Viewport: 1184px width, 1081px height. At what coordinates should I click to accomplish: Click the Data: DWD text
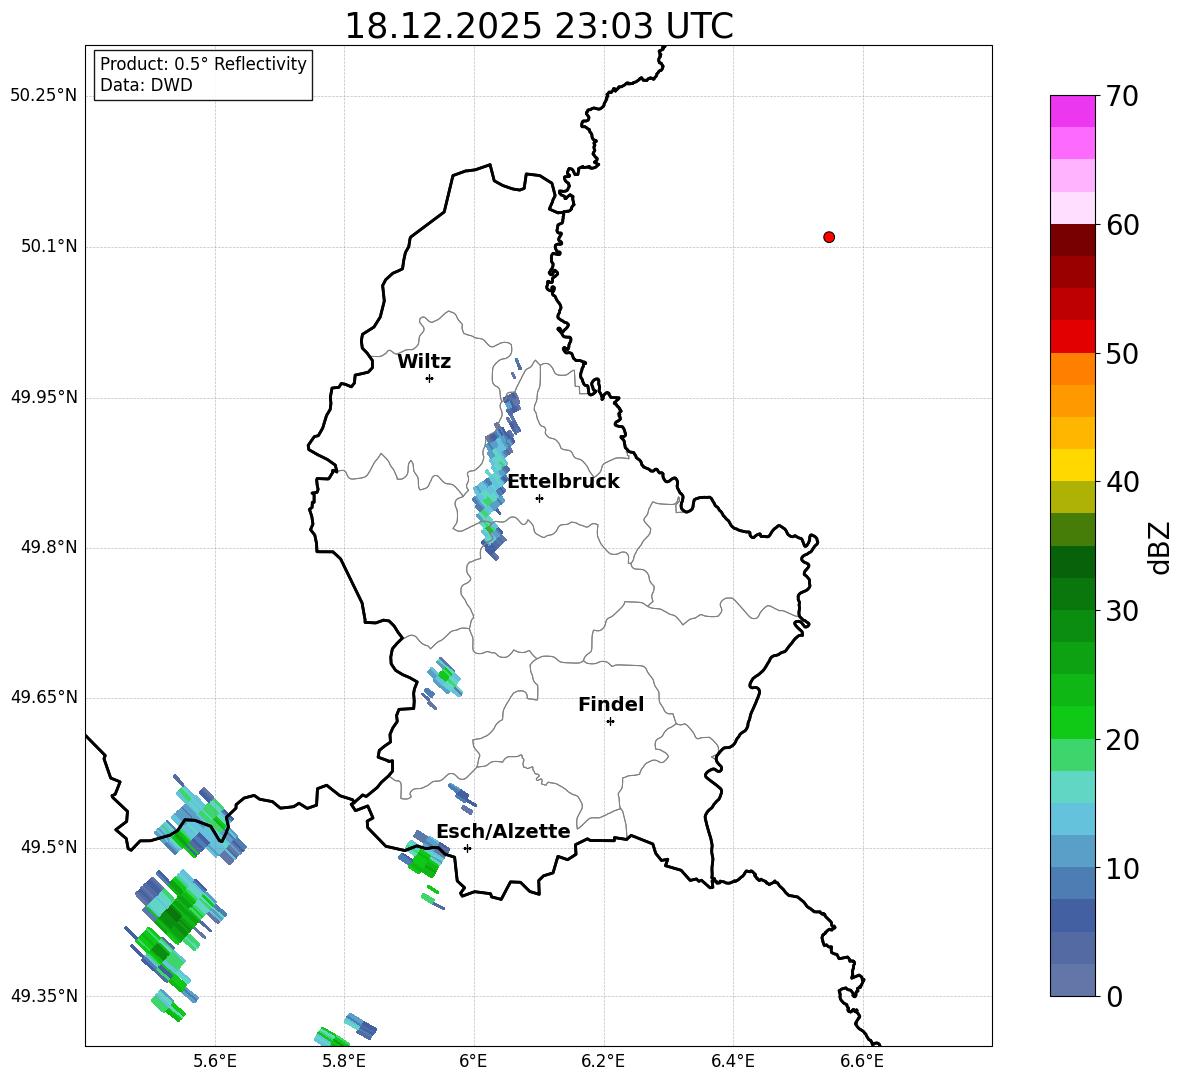[146, 85]
